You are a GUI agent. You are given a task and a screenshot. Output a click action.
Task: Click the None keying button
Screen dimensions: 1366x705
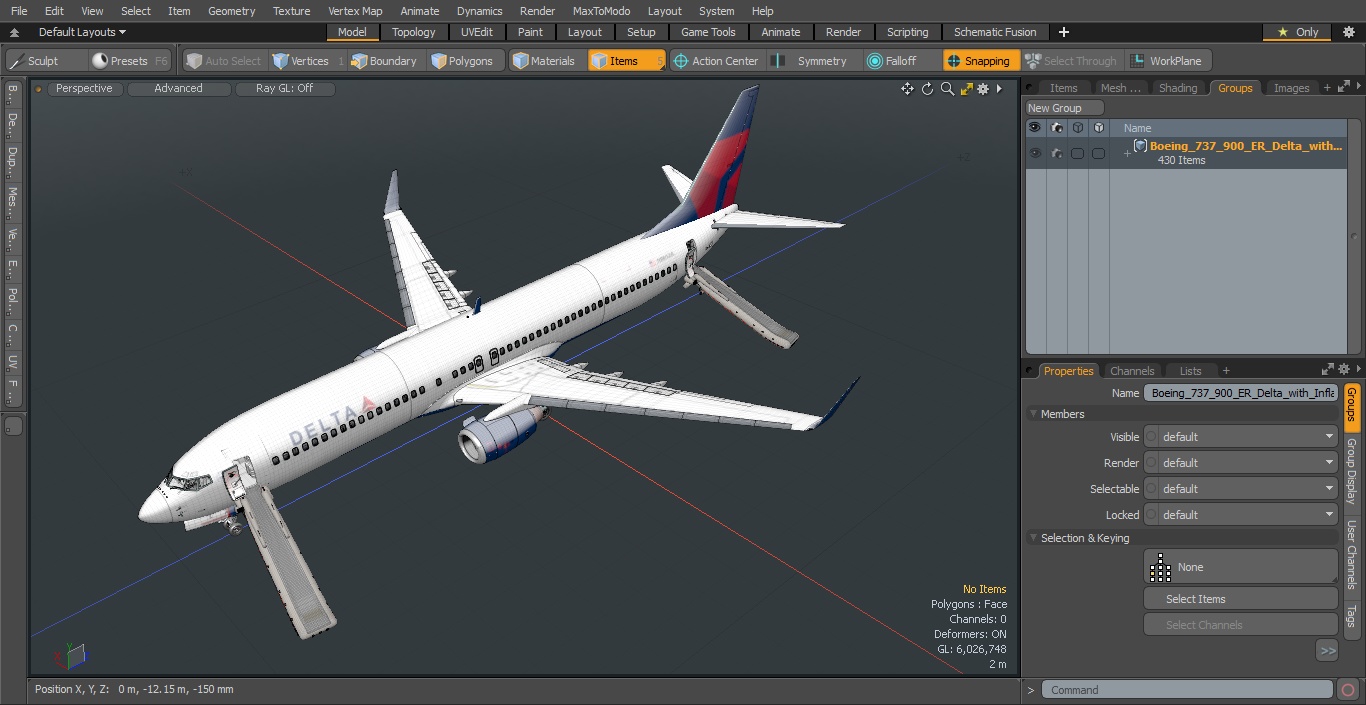(1240, 567)
